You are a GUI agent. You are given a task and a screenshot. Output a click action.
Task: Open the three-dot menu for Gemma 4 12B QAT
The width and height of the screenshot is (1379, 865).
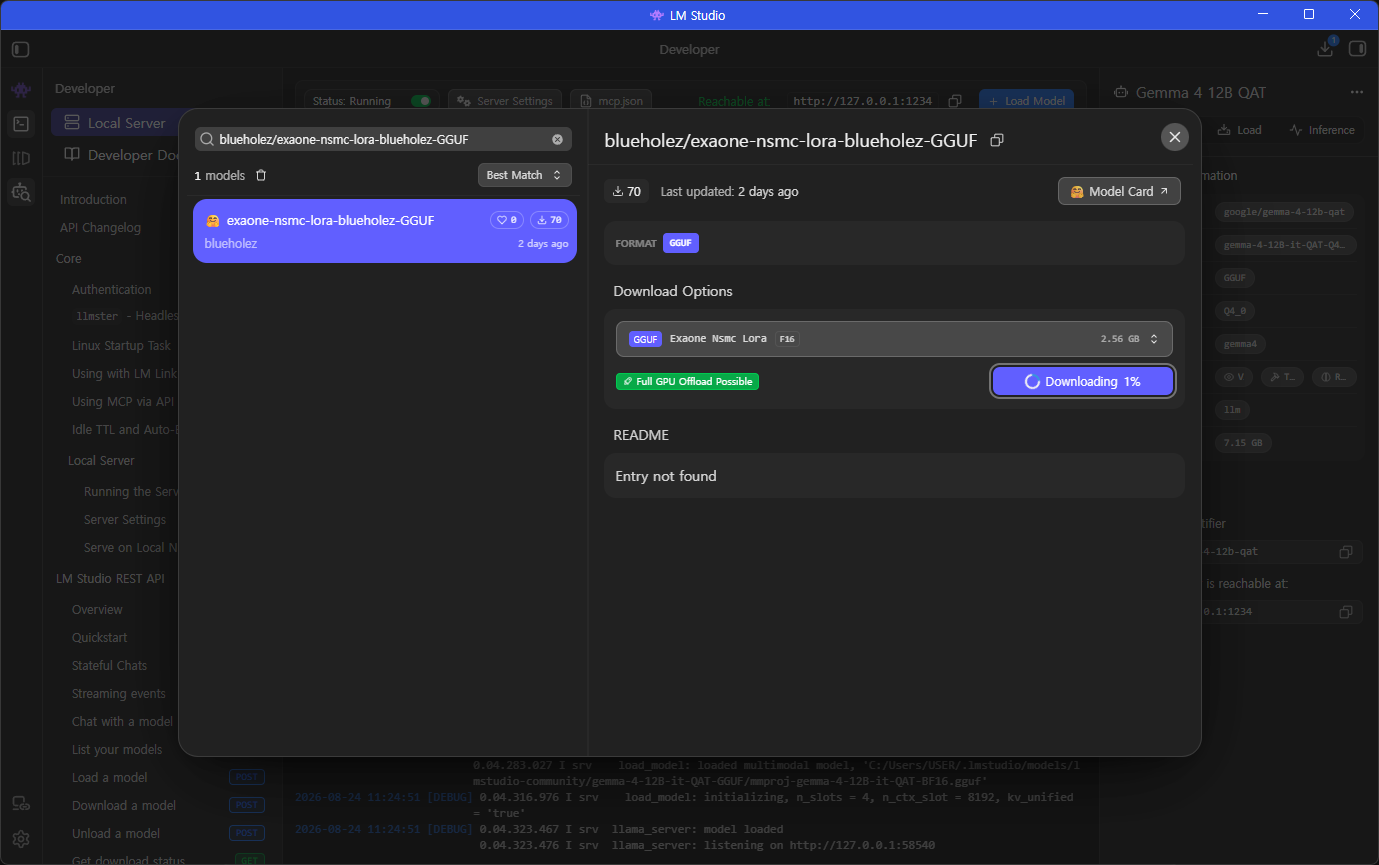click(x=1356, y=92)
